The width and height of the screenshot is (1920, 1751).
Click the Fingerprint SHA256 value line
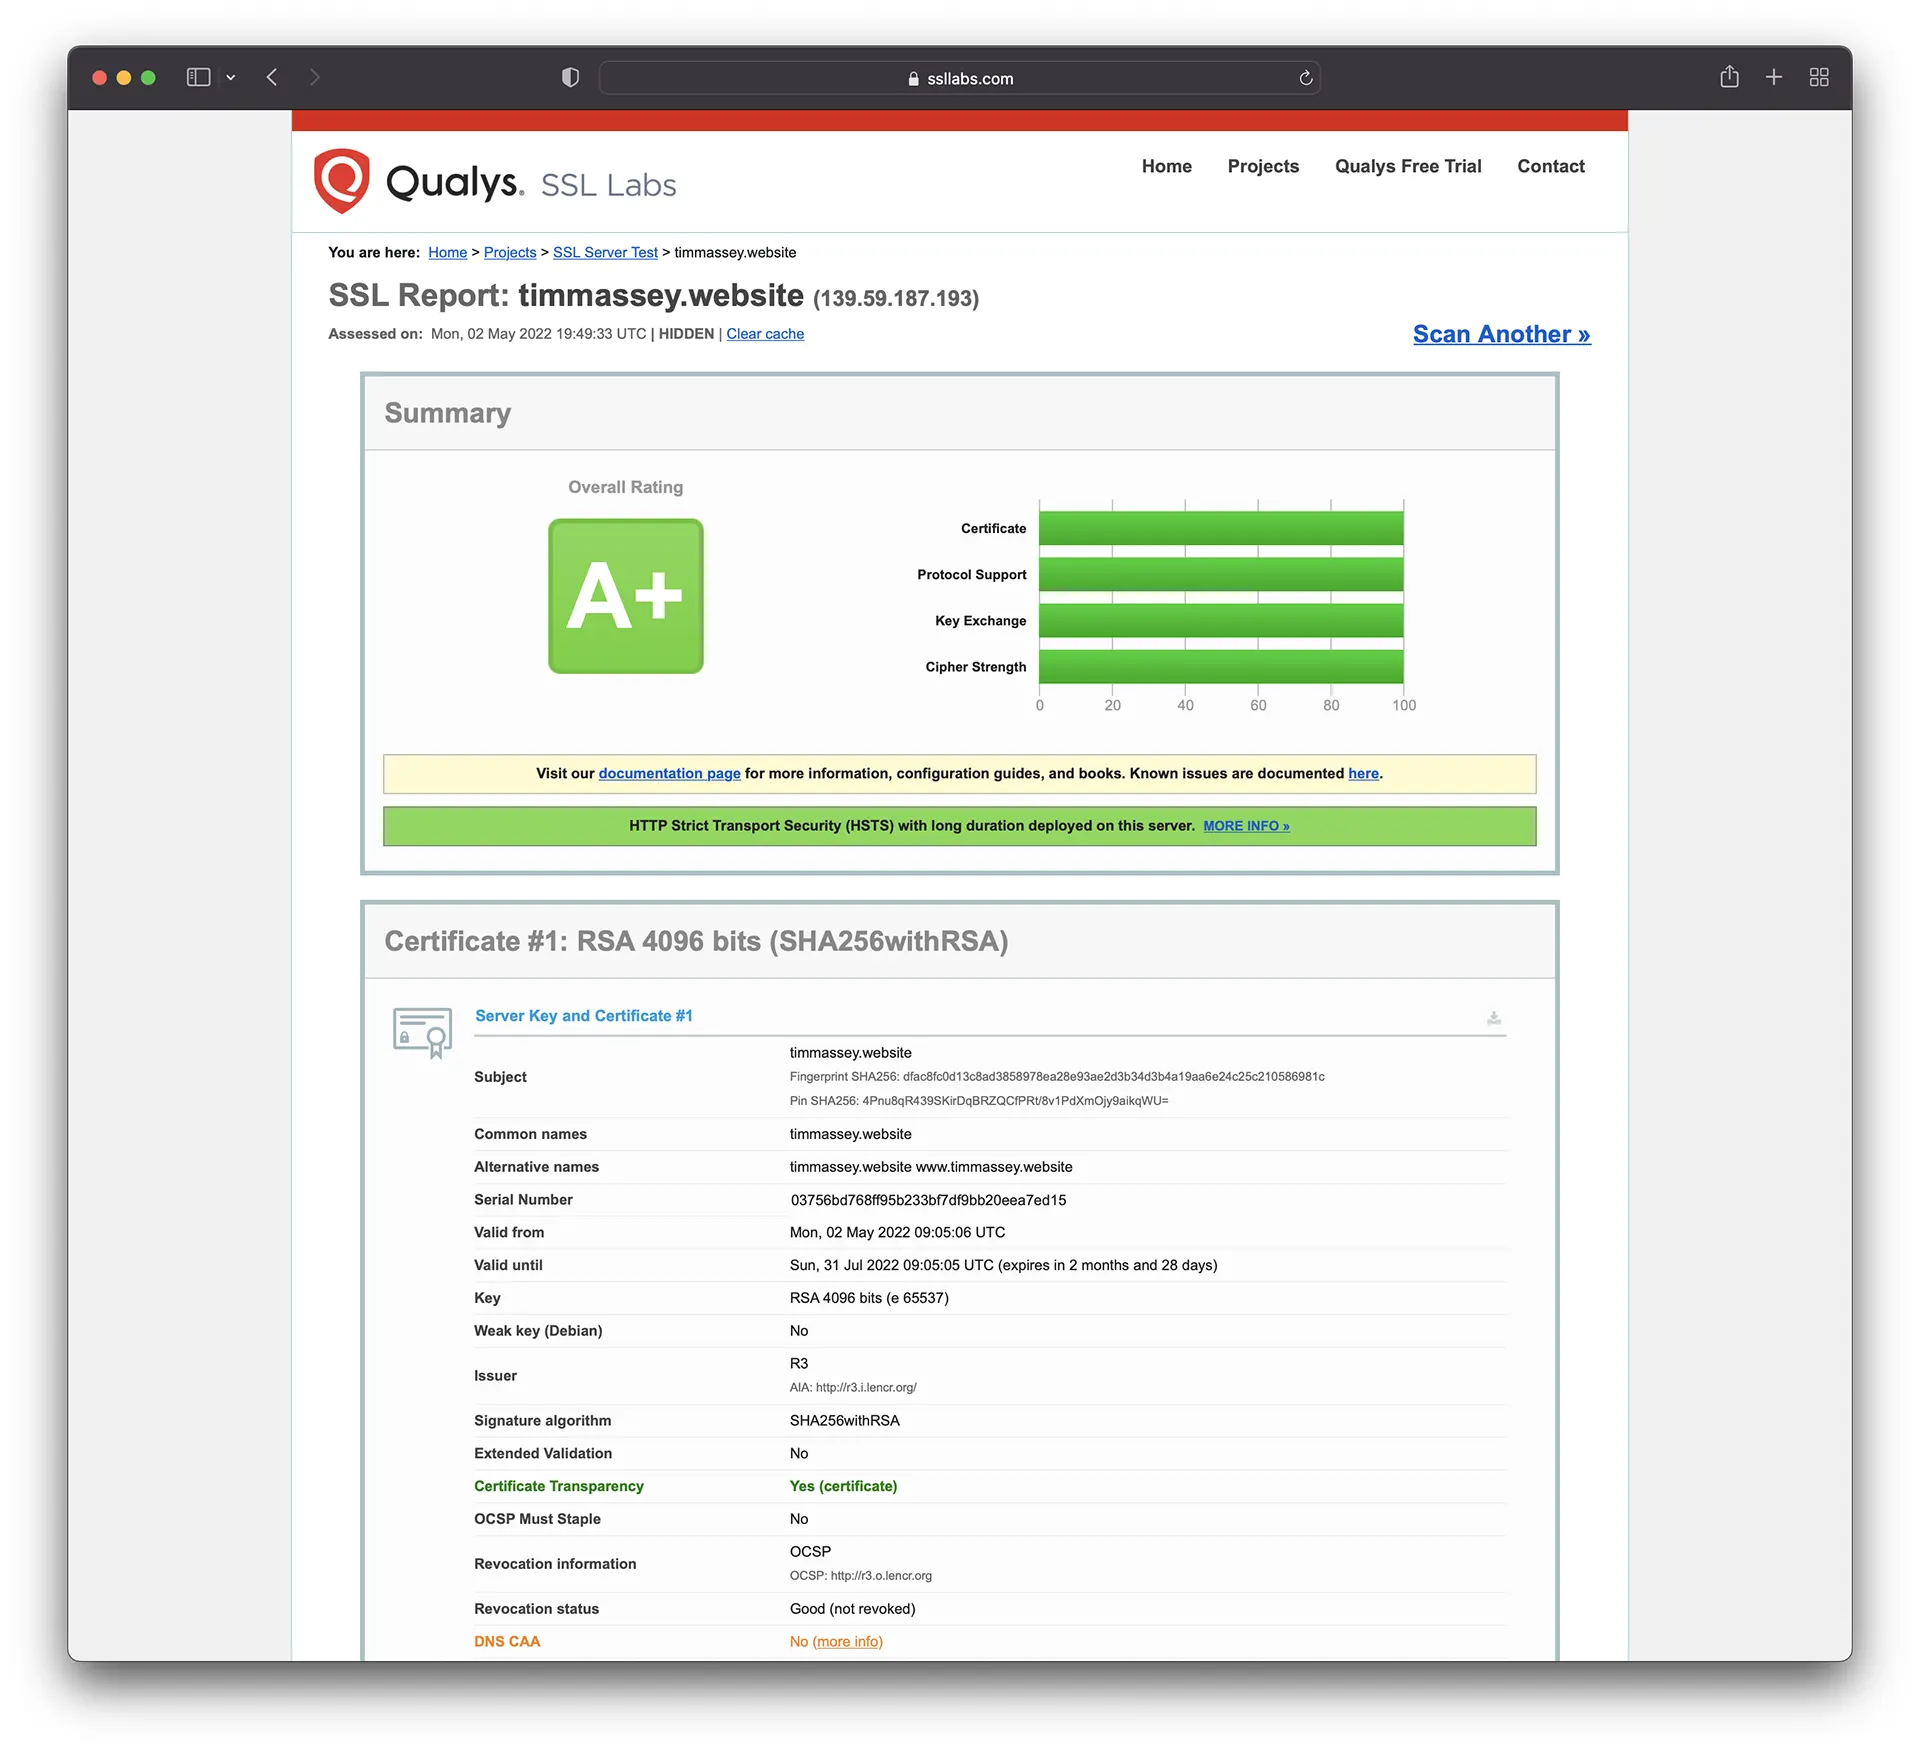point(1057,1077)
